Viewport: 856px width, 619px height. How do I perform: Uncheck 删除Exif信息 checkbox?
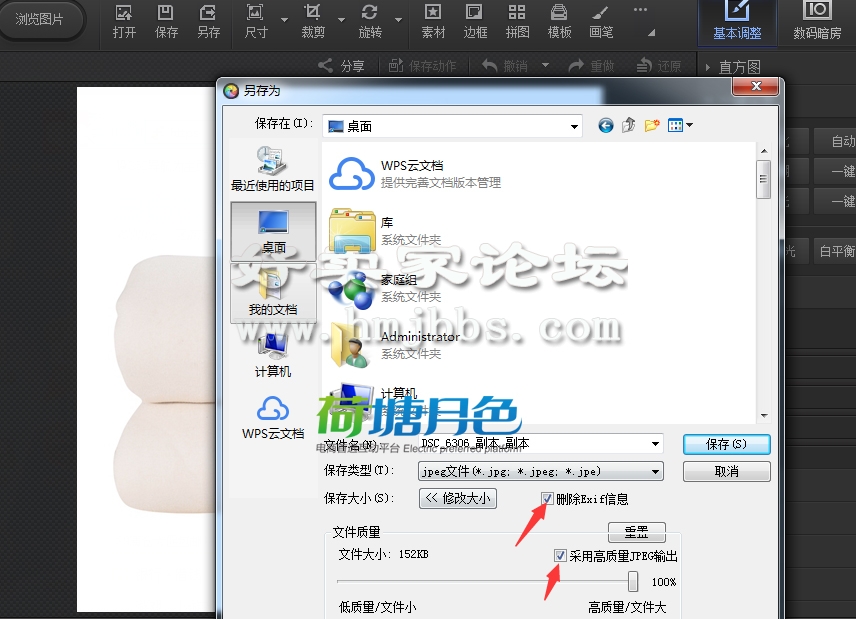pyautogui.click(x=547, y=498)
